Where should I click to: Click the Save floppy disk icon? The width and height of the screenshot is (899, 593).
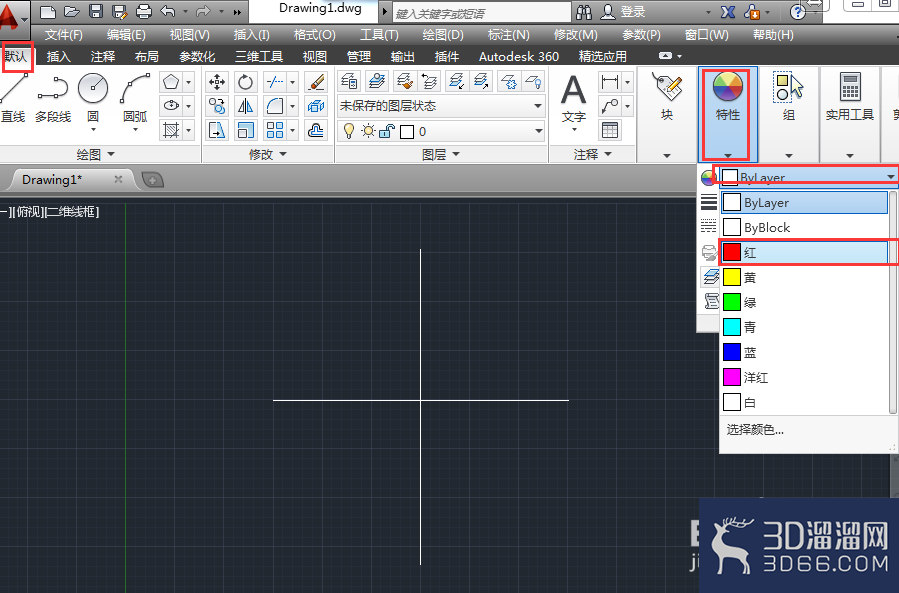point(96,11)
